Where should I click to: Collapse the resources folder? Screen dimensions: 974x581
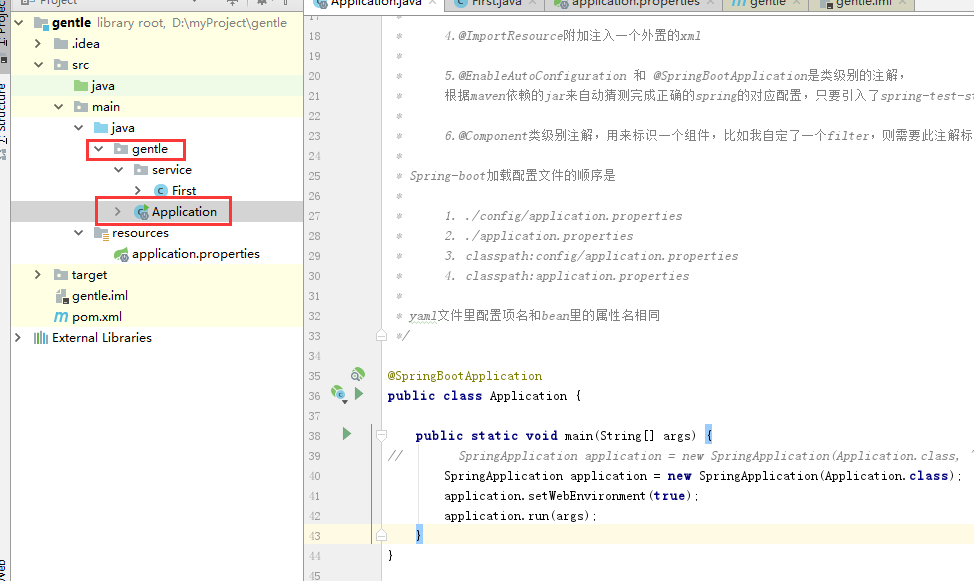pyautogui.click(x=78, y=233)
